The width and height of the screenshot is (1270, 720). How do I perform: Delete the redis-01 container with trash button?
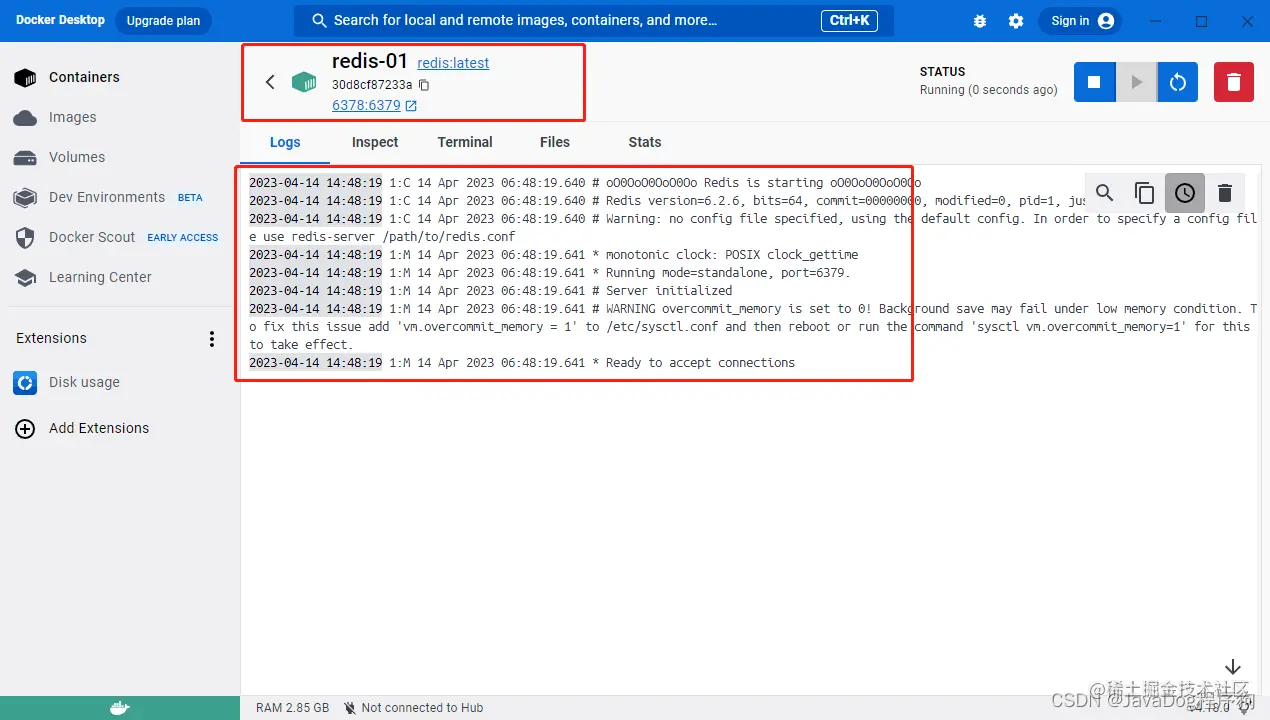[x=1234, y=82]
